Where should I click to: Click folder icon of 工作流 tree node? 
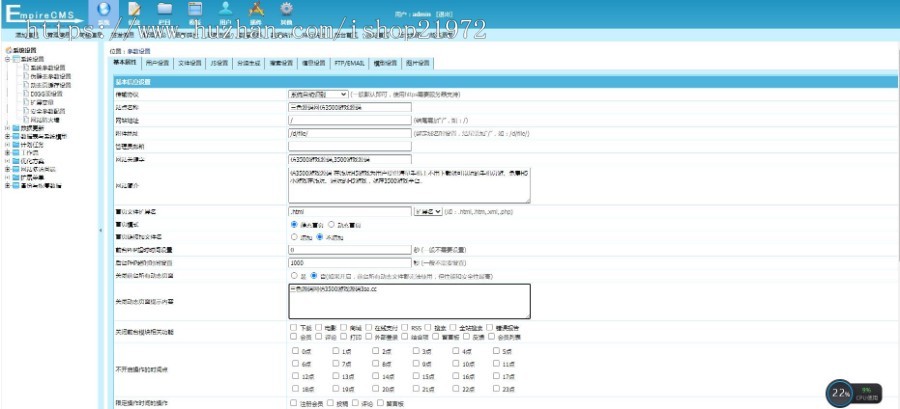[x=16, y=153]
